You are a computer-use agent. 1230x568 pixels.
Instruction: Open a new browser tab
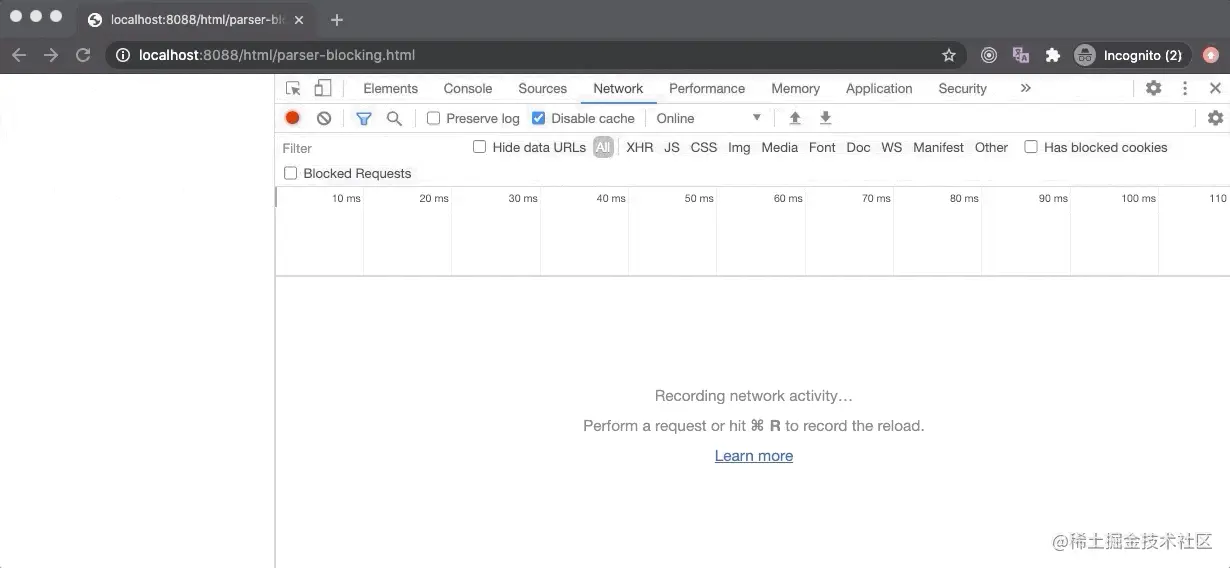337,19
